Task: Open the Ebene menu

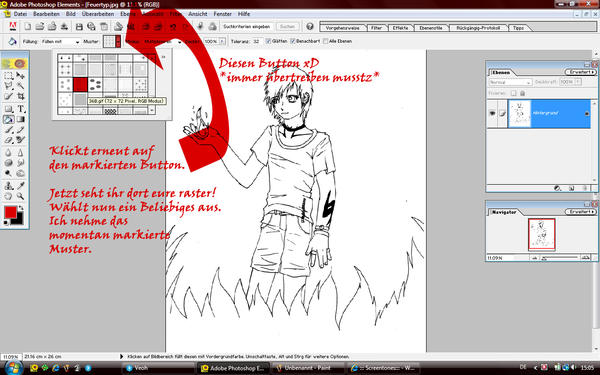Action: click(x=127, y=14)
